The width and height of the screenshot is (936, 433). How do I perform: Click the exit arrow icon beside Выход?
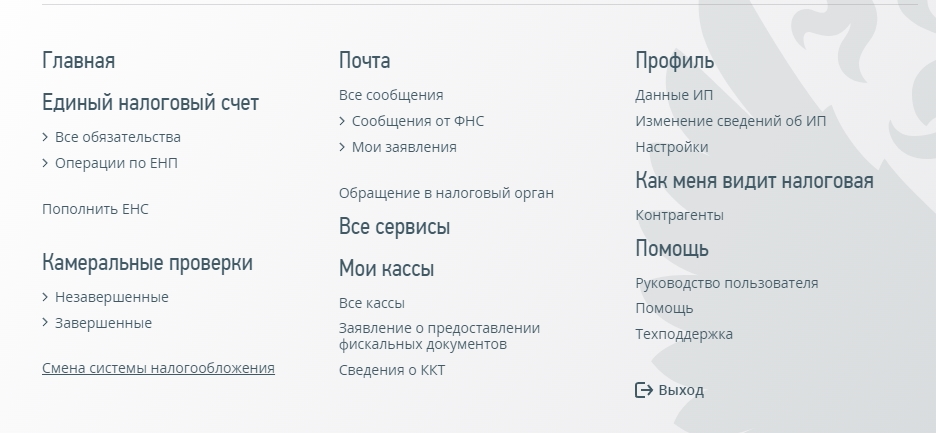pyautogui.click(x=644, y=391)
